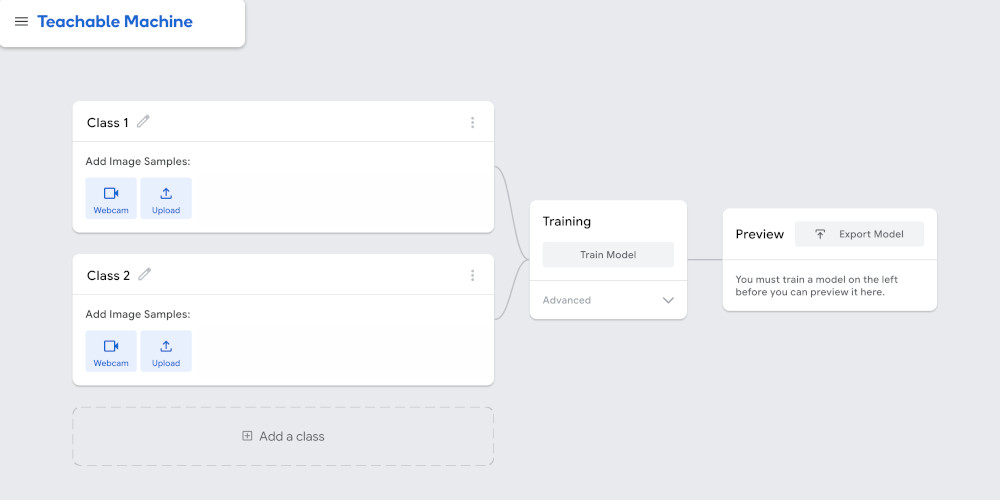1000x500 pixels.
Task: Expand the Advanced chevron arrow
Action: click(668, 300)
